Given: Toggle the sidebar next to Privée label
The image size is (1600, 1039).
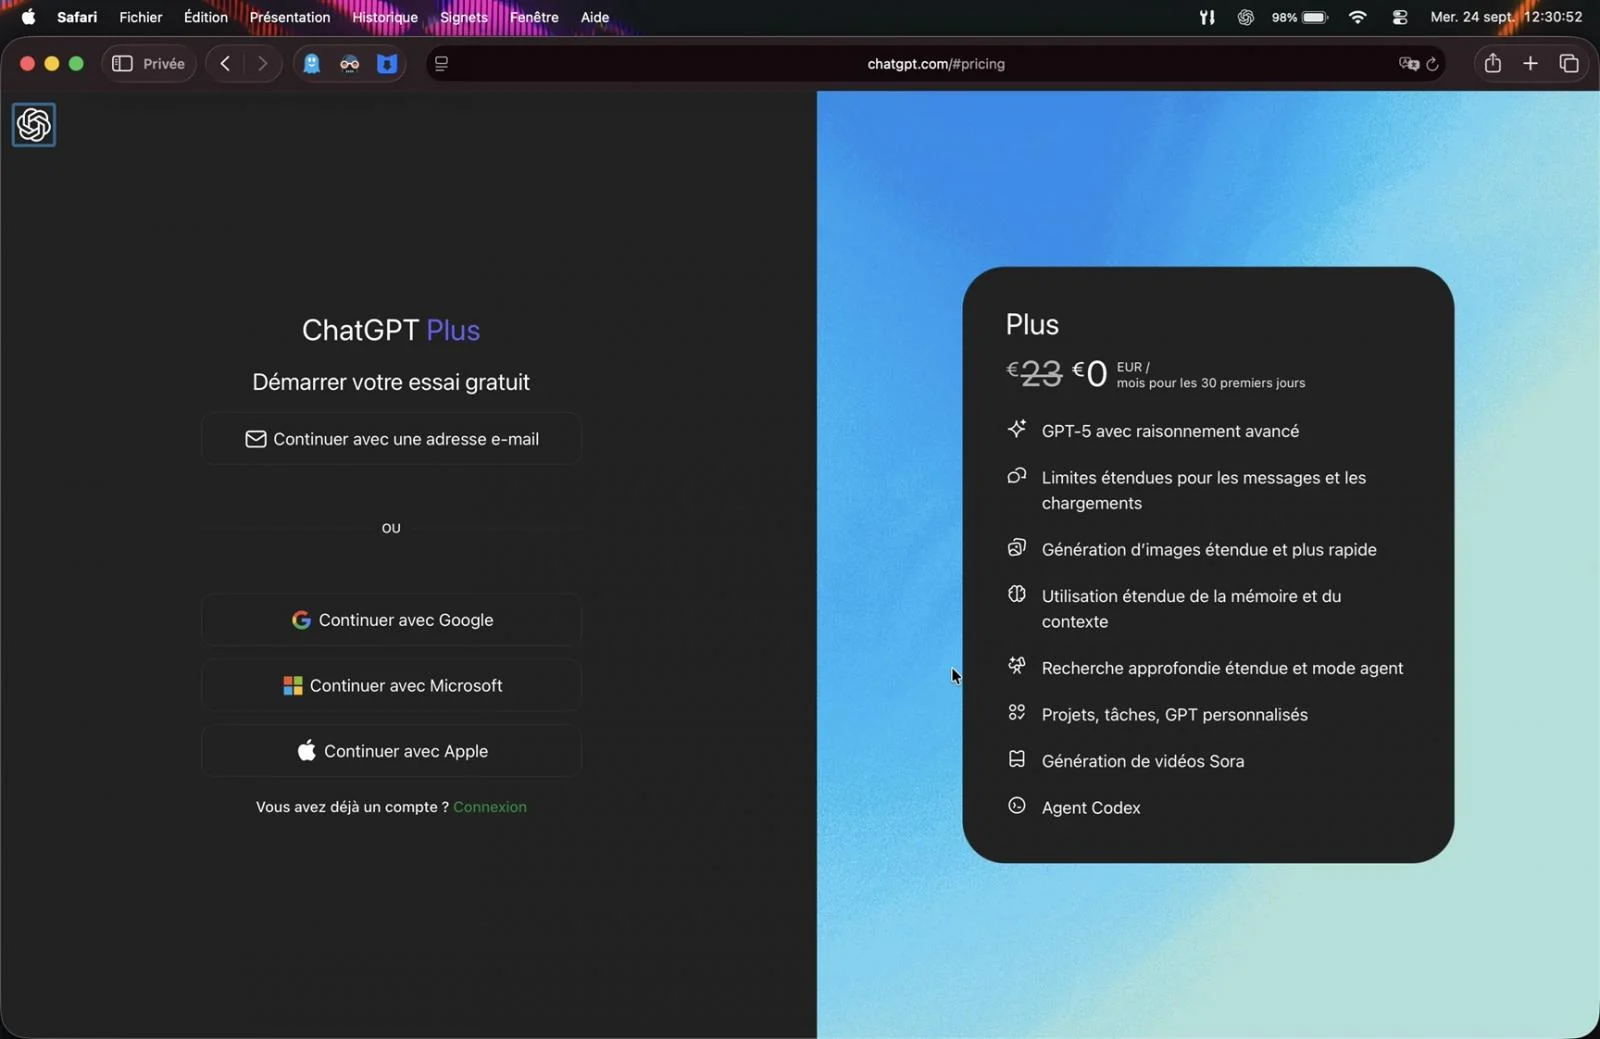Looking at the screenshot, I should click(x=121, y=63).
